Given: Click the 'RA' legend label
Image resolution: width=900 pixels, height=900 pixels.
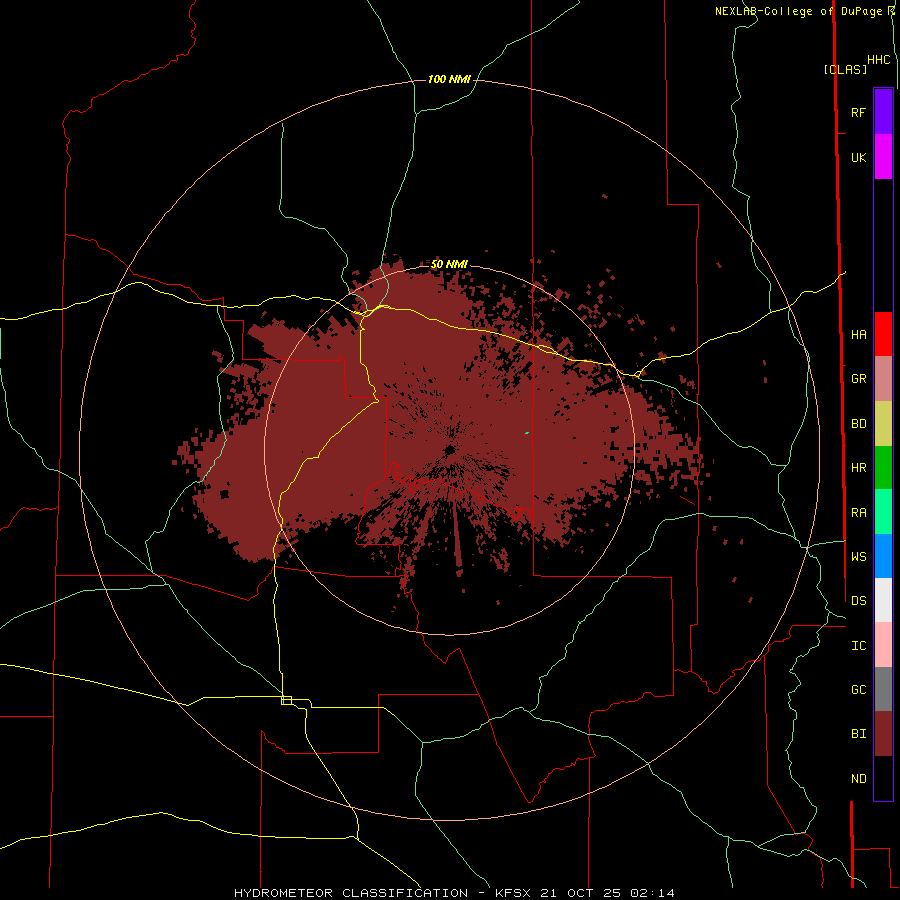Looking at the screenshot, I should (858, 513).
